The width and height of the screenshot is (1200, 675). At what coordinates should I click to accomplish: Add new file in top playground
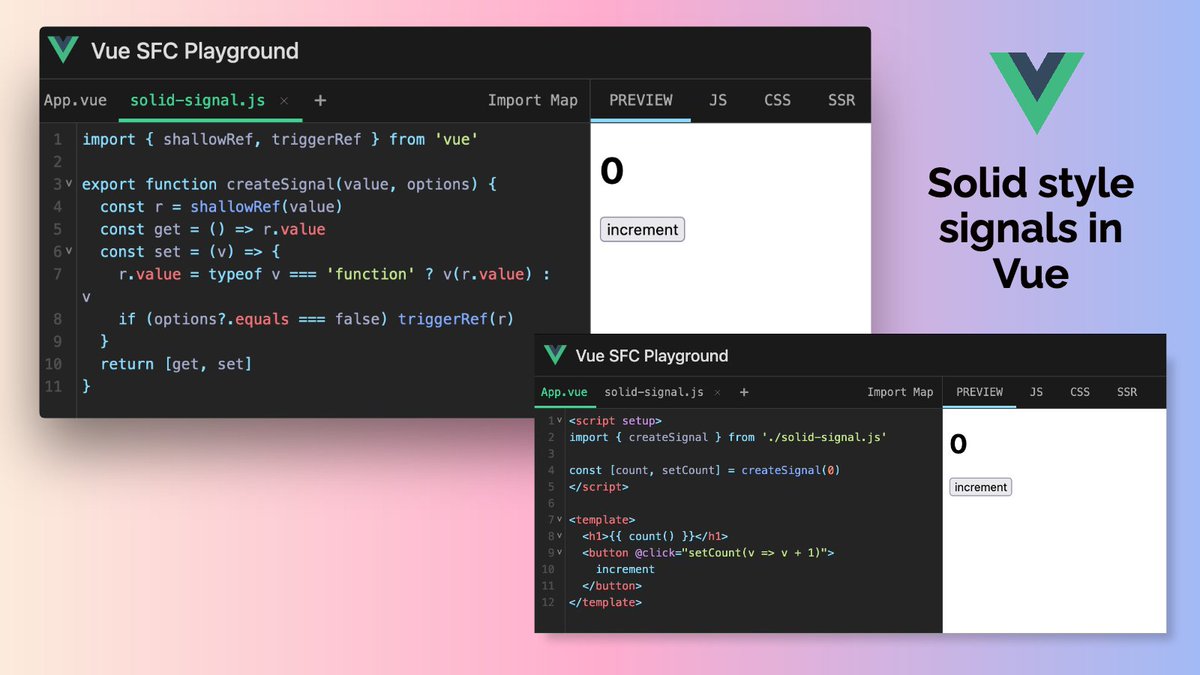320,100
